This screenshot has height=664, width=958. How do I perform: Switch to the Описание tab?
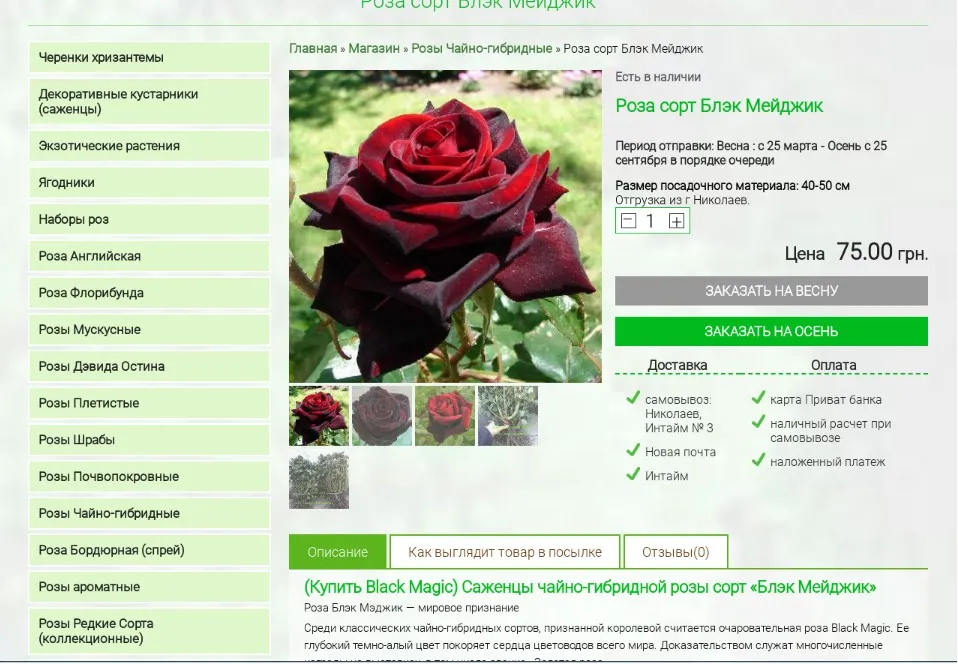tap(337, 552)
